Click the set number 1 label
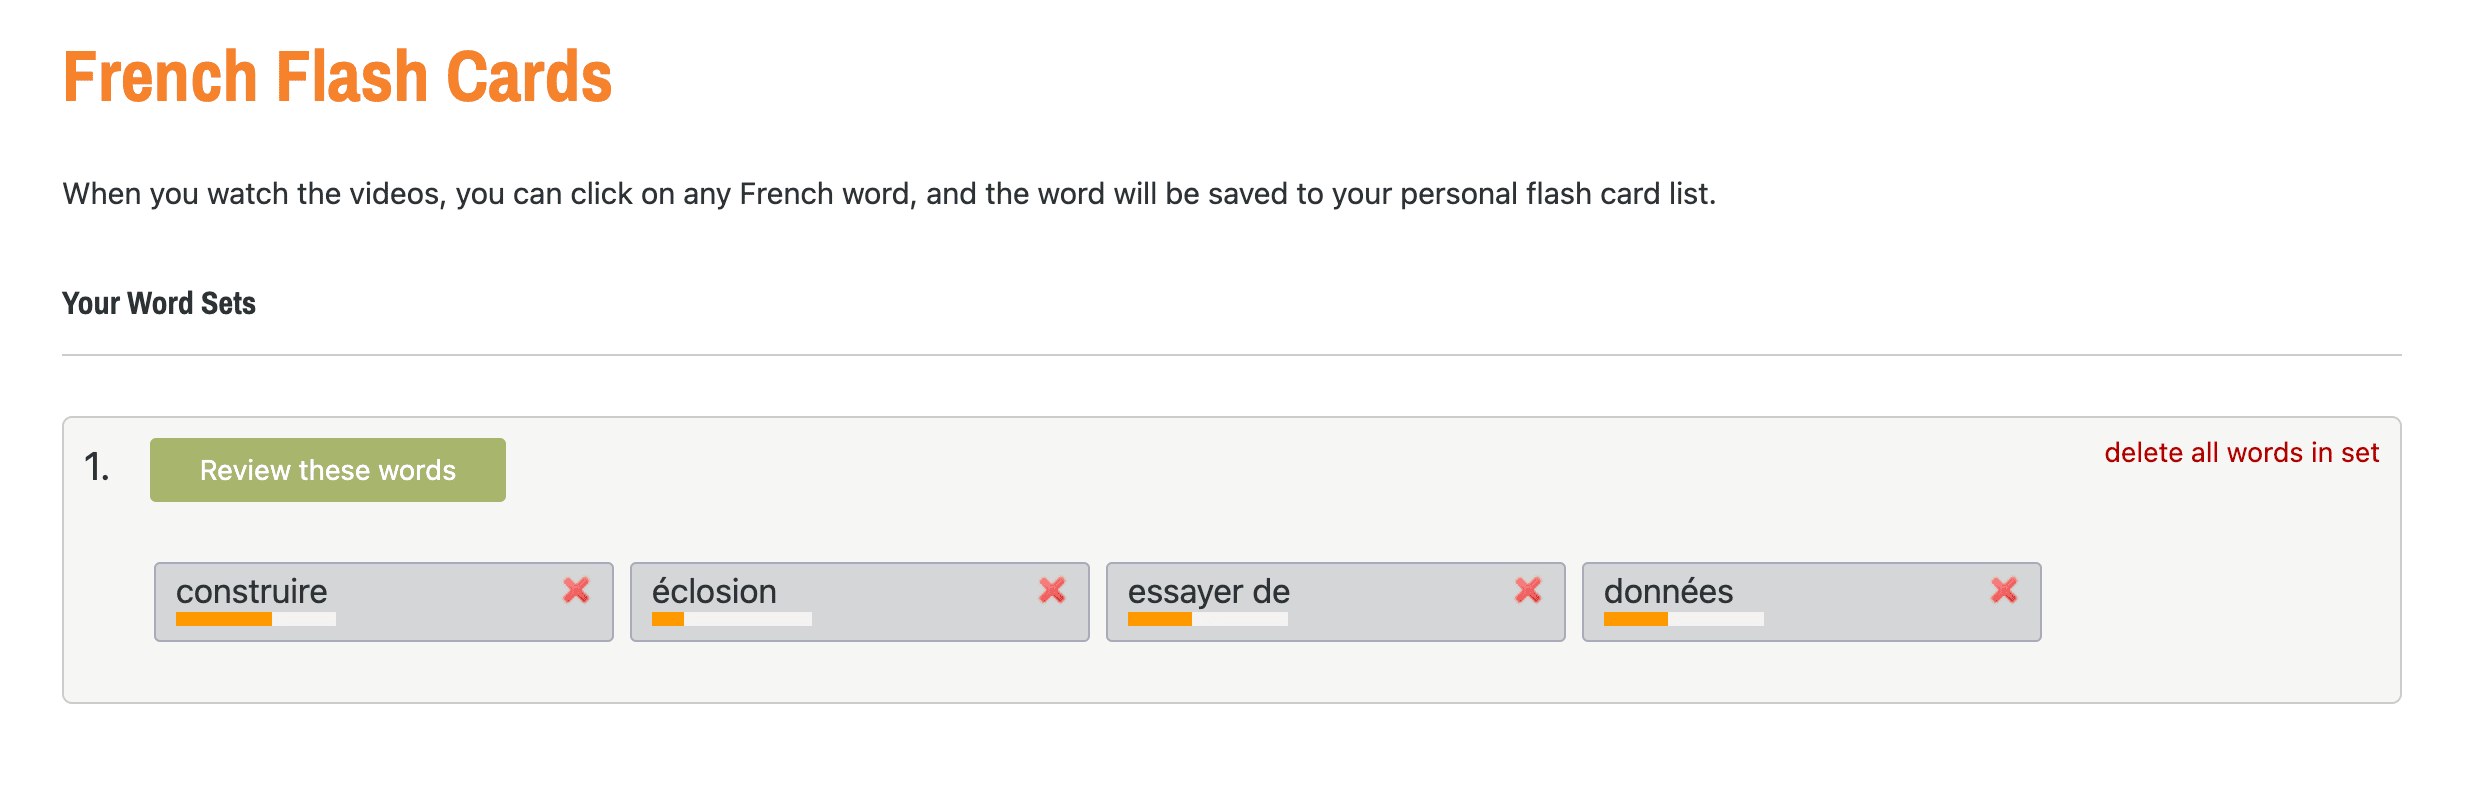 97,467
